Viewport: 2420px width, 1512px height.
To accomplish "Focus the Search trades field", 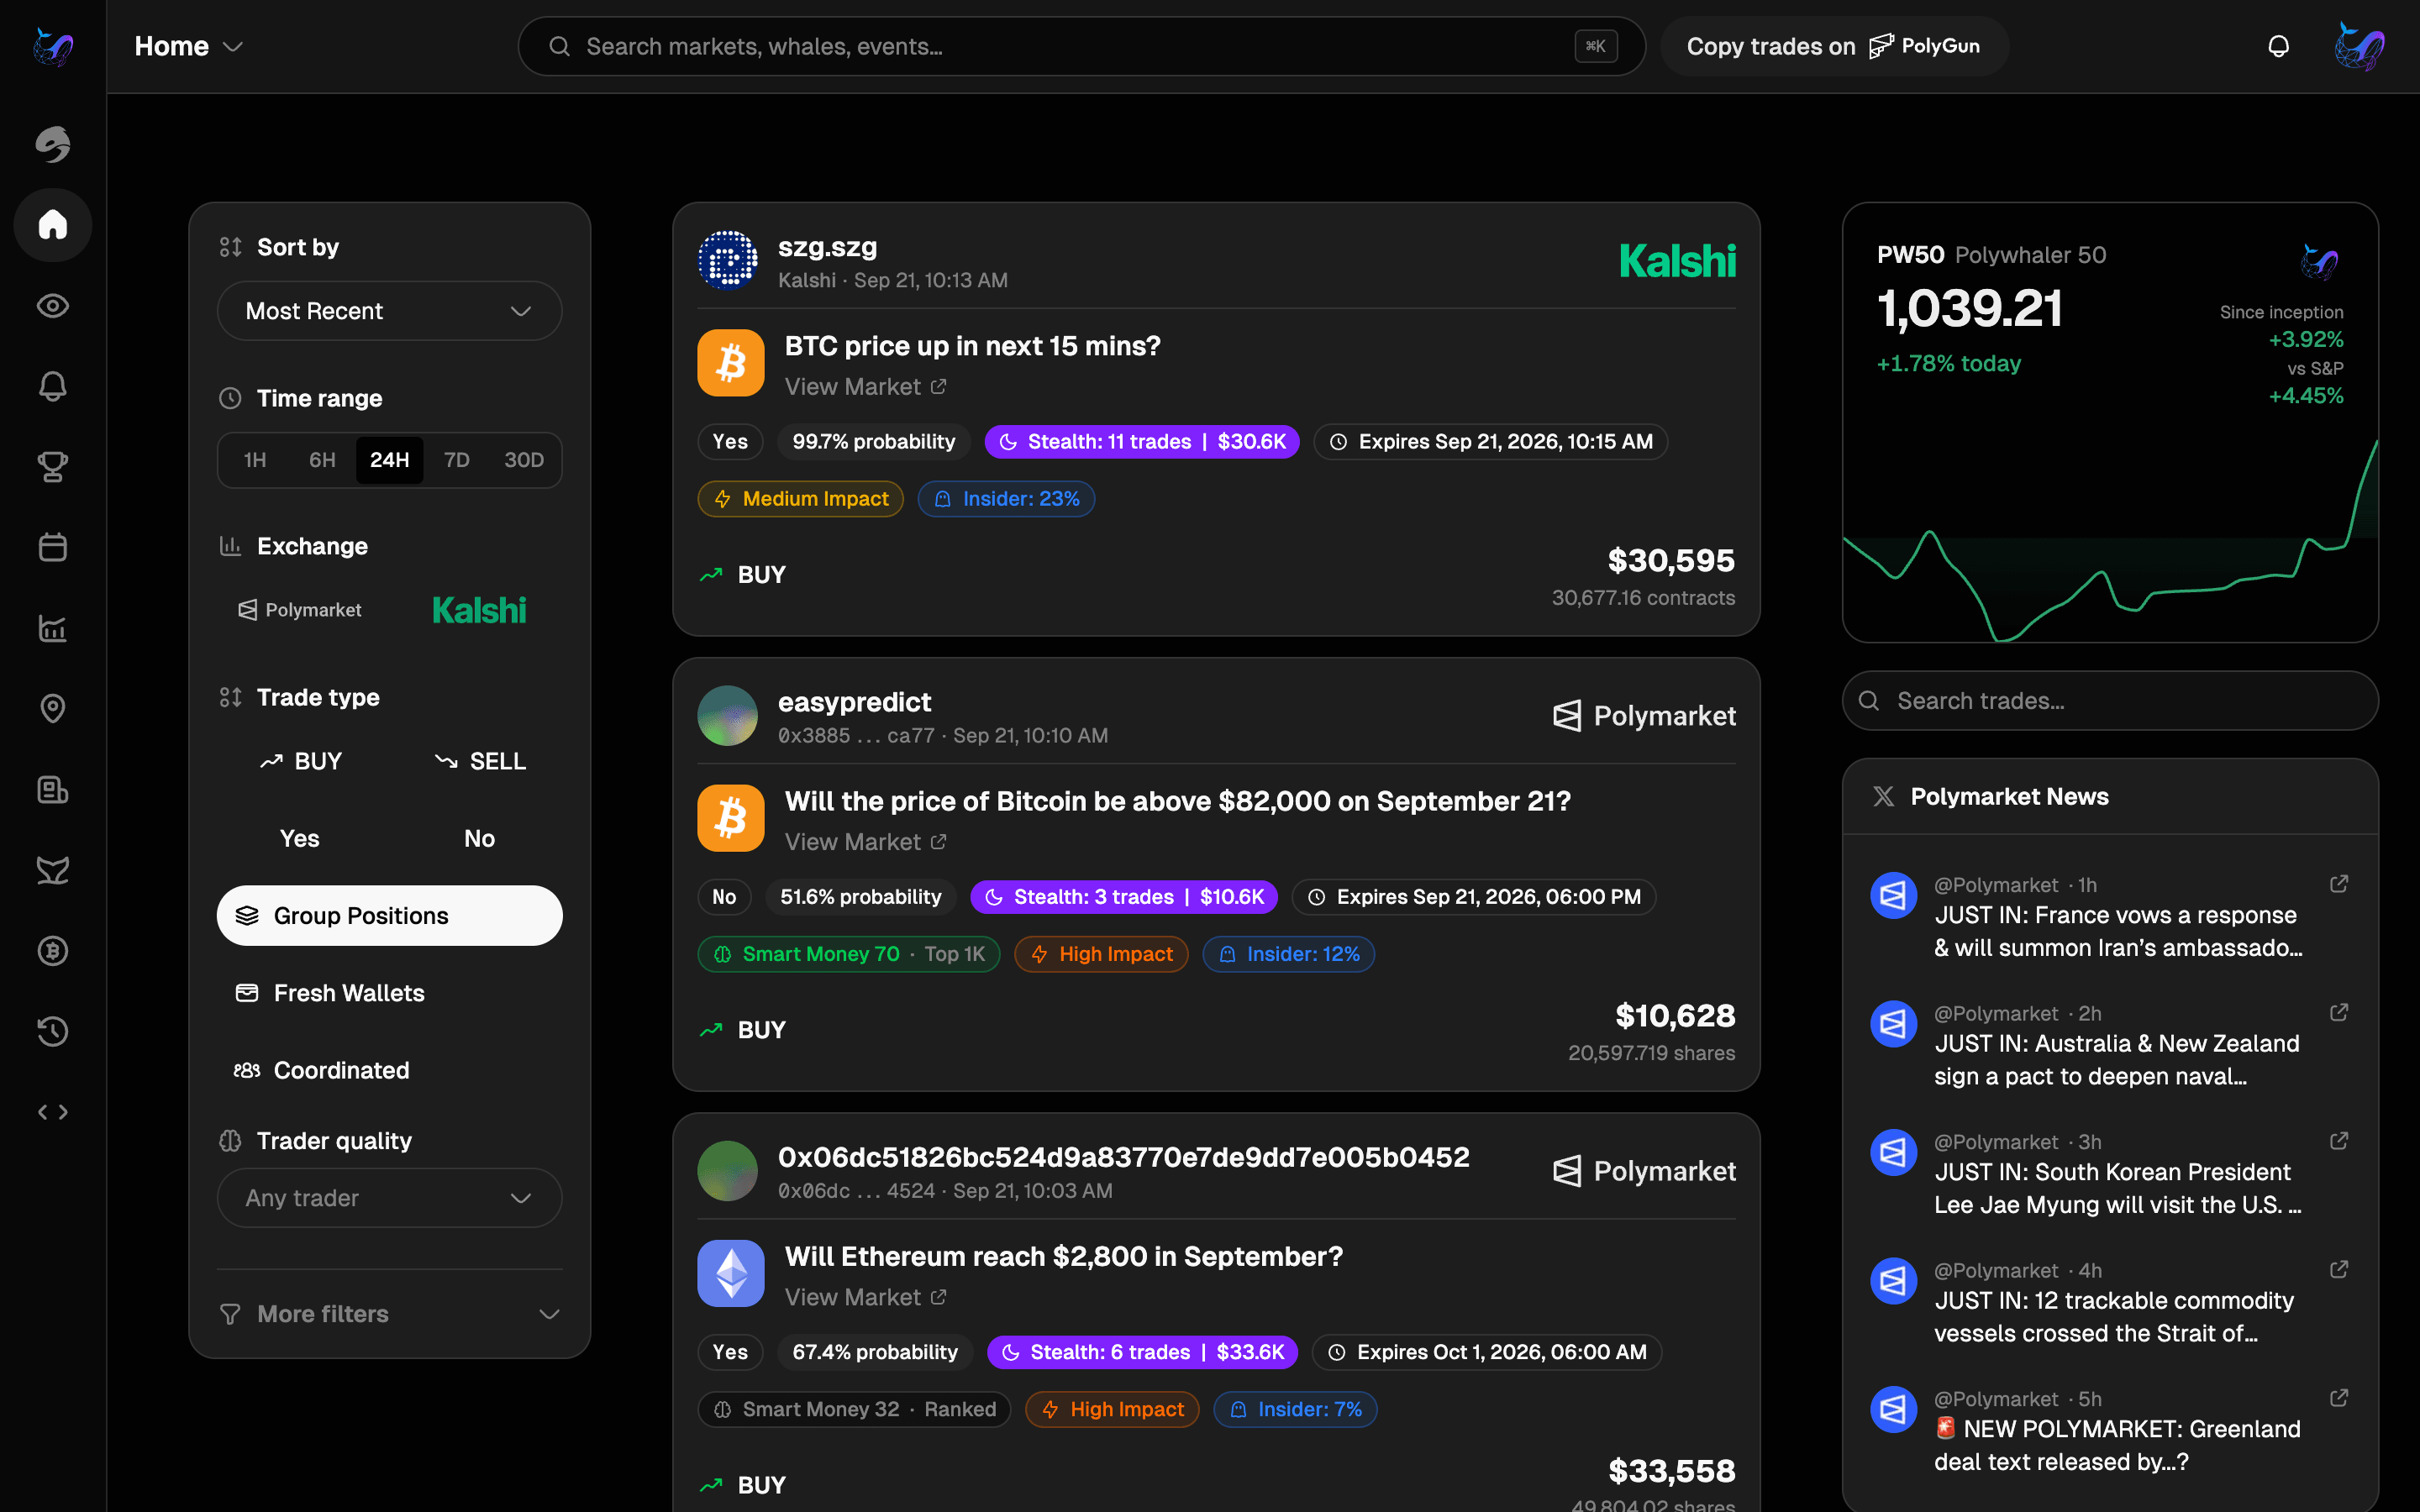I will (x=2110, y=701).
